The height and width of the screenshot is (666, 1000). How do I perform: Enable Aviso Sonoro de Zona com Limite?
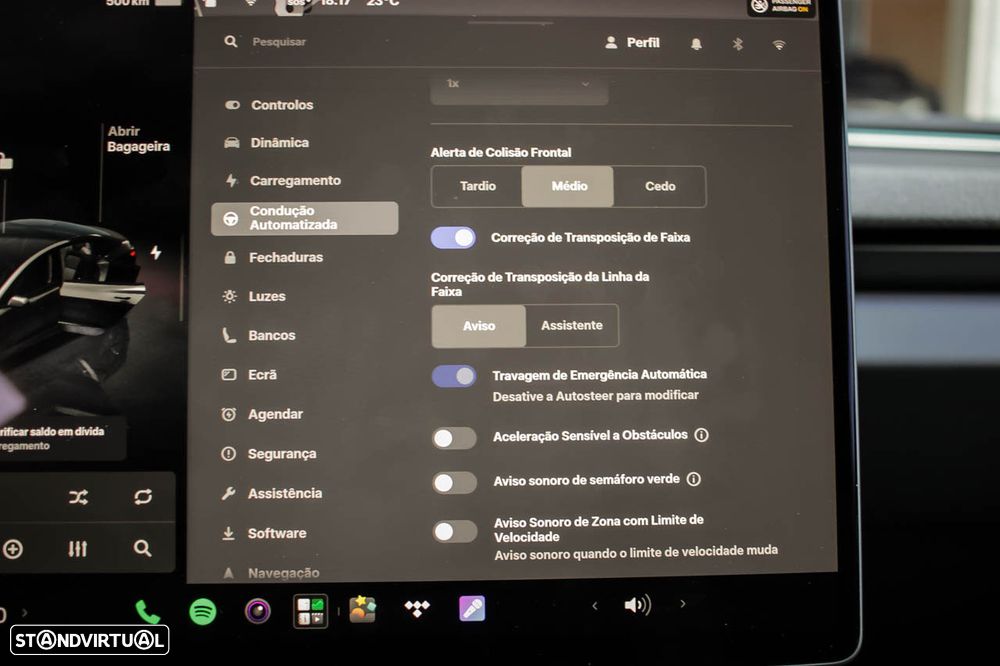click(455, 531)
